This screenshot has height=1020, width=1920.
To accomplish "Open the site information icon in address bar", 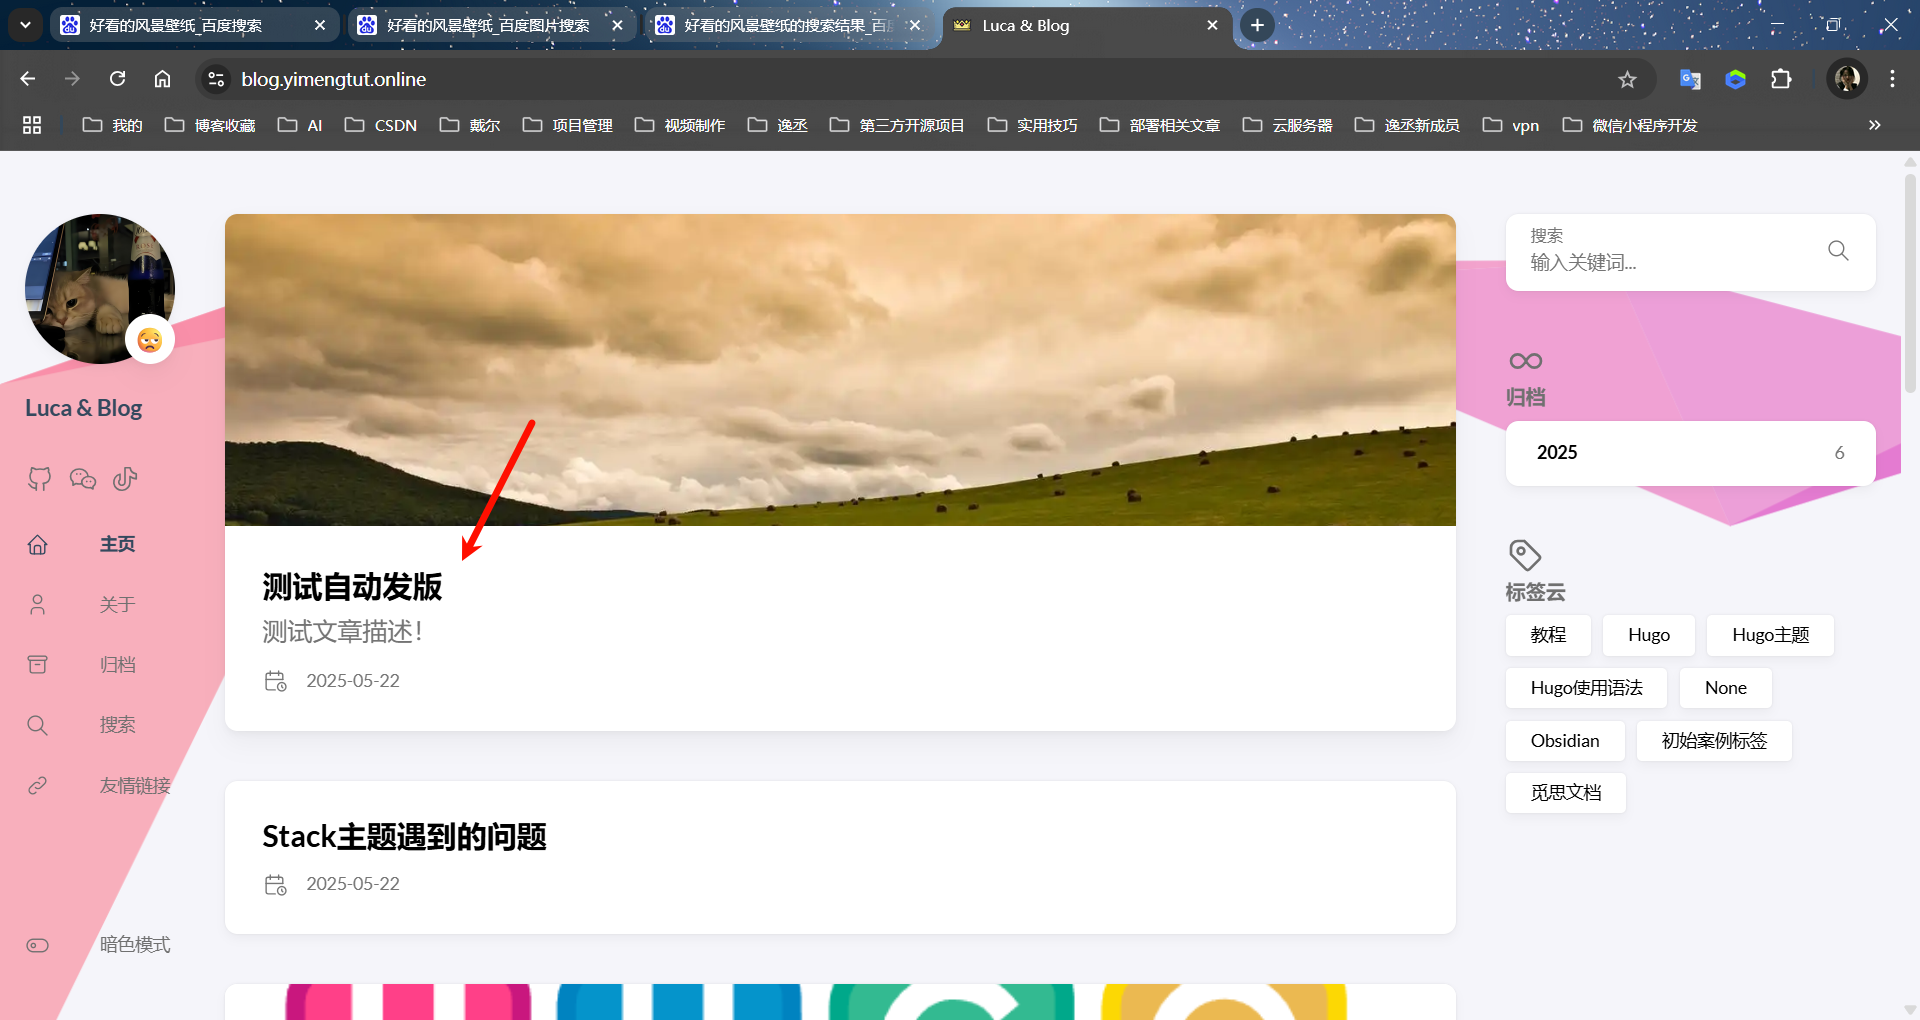I will pos(216,79).
